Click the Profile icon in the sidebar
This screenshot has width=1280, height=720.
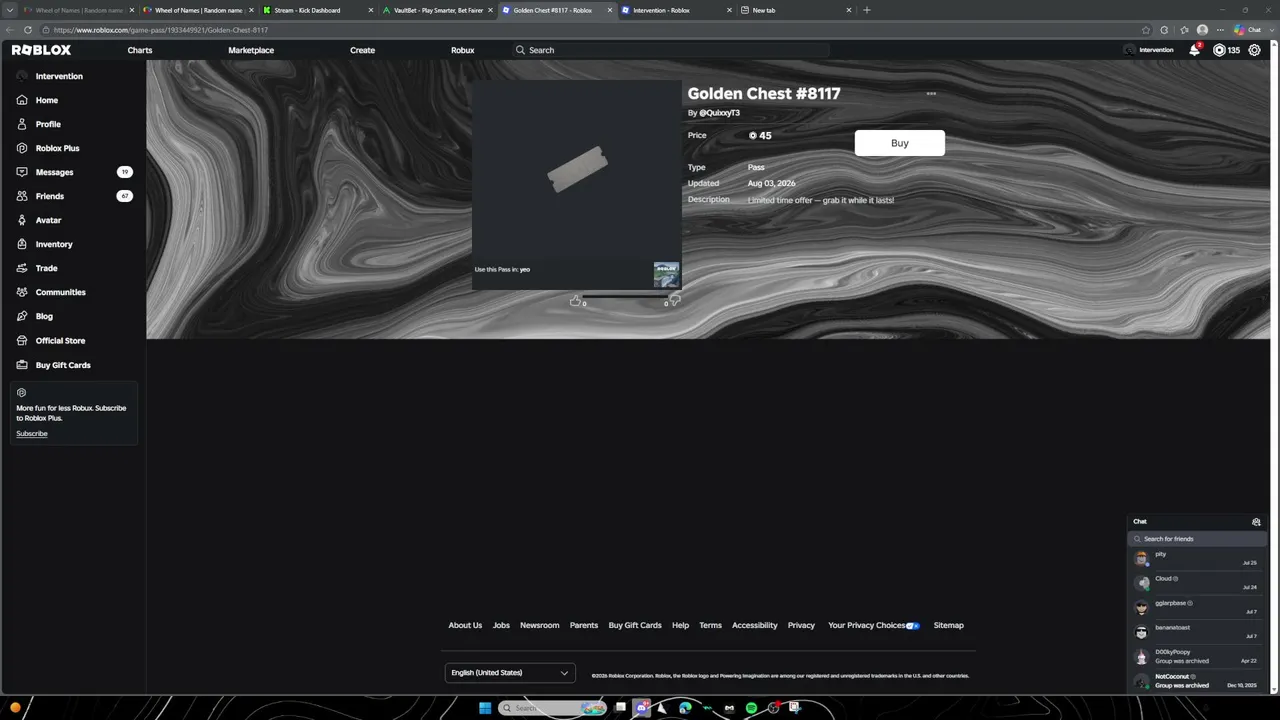(x=22, y=124)
